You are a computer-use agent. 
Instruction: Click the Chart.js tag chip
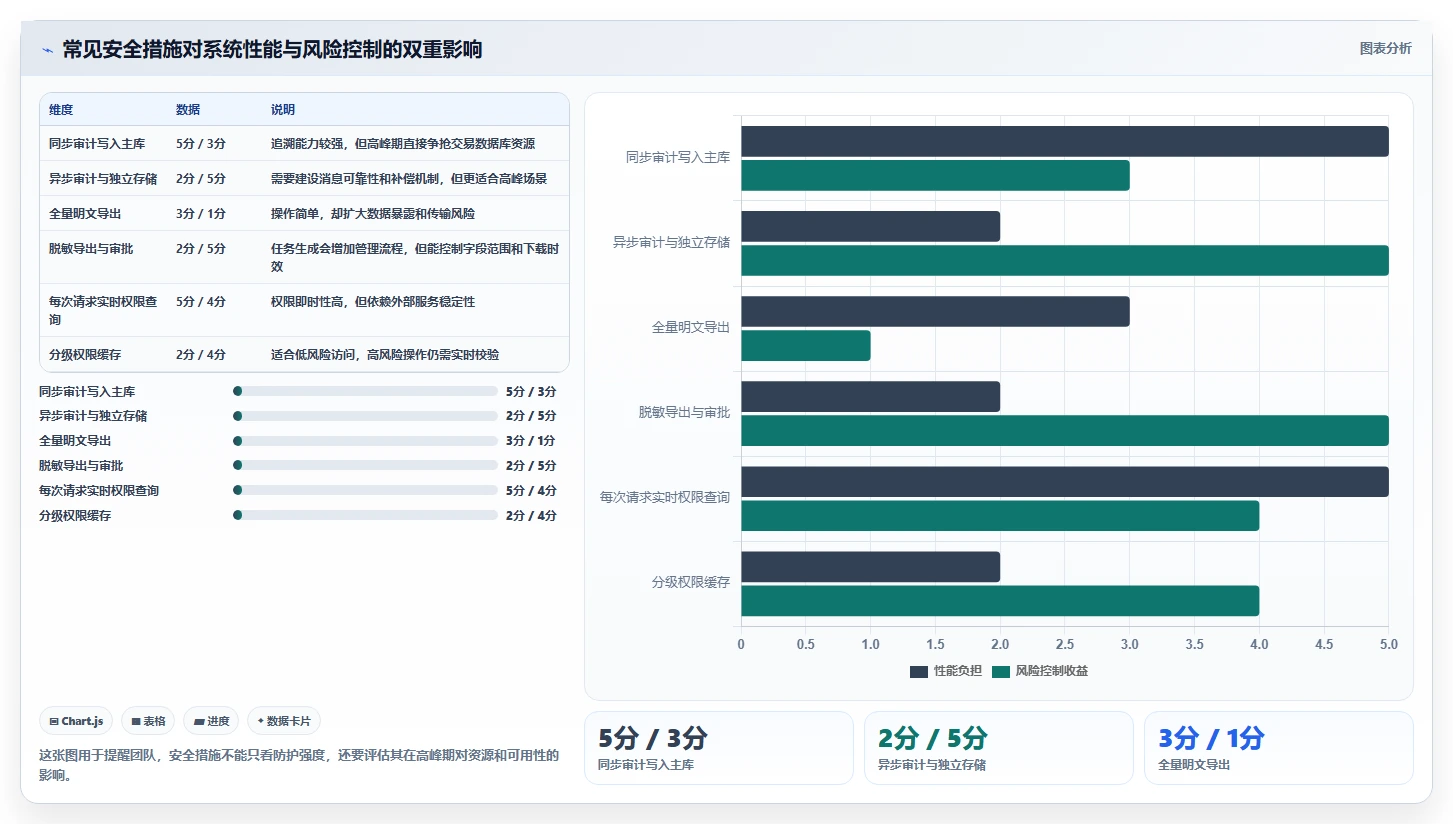tap(77, 721)
